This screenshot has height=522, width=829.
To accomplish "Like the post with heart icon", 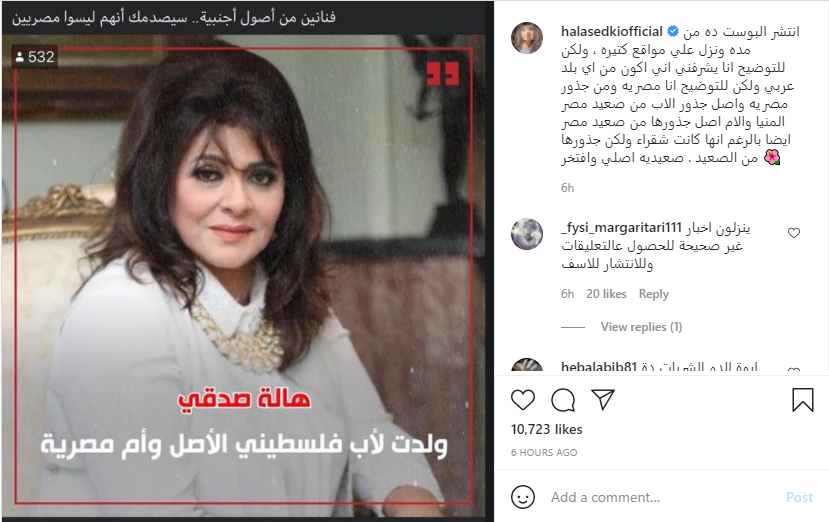I will [x=523, y=400].
